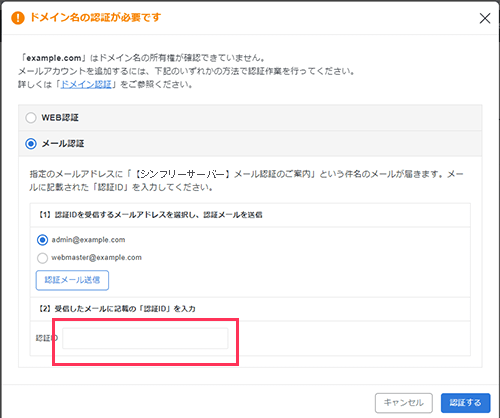This screenshot has width=500, height=418.
Task: Focus the 認証ID input field
Action: 145,338
